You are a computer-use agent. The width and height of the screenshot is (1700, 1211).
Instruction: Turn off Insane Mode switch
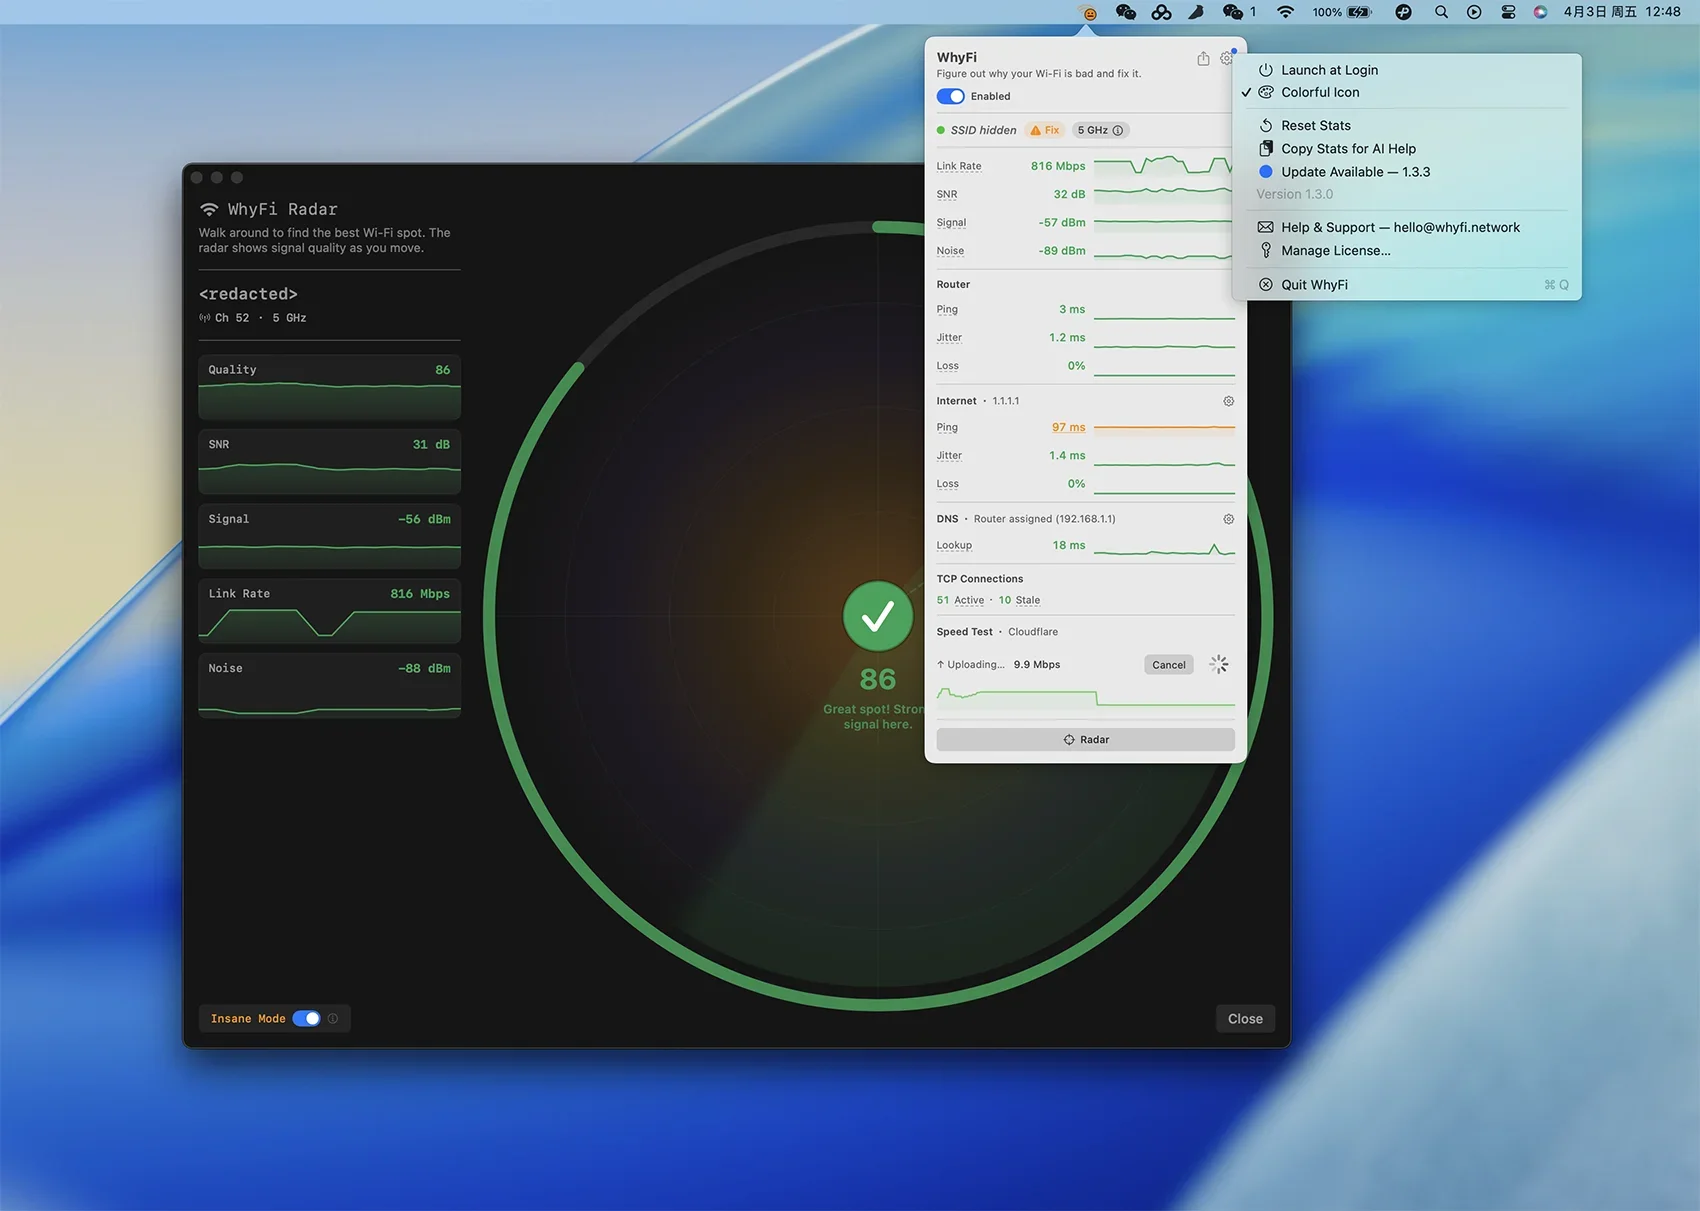(306, 1019)
